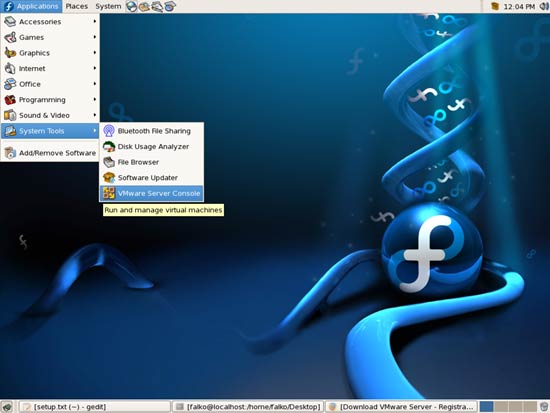
Task: Click the Show Desktop button in bottom panel
Action: tap(7, 407)
